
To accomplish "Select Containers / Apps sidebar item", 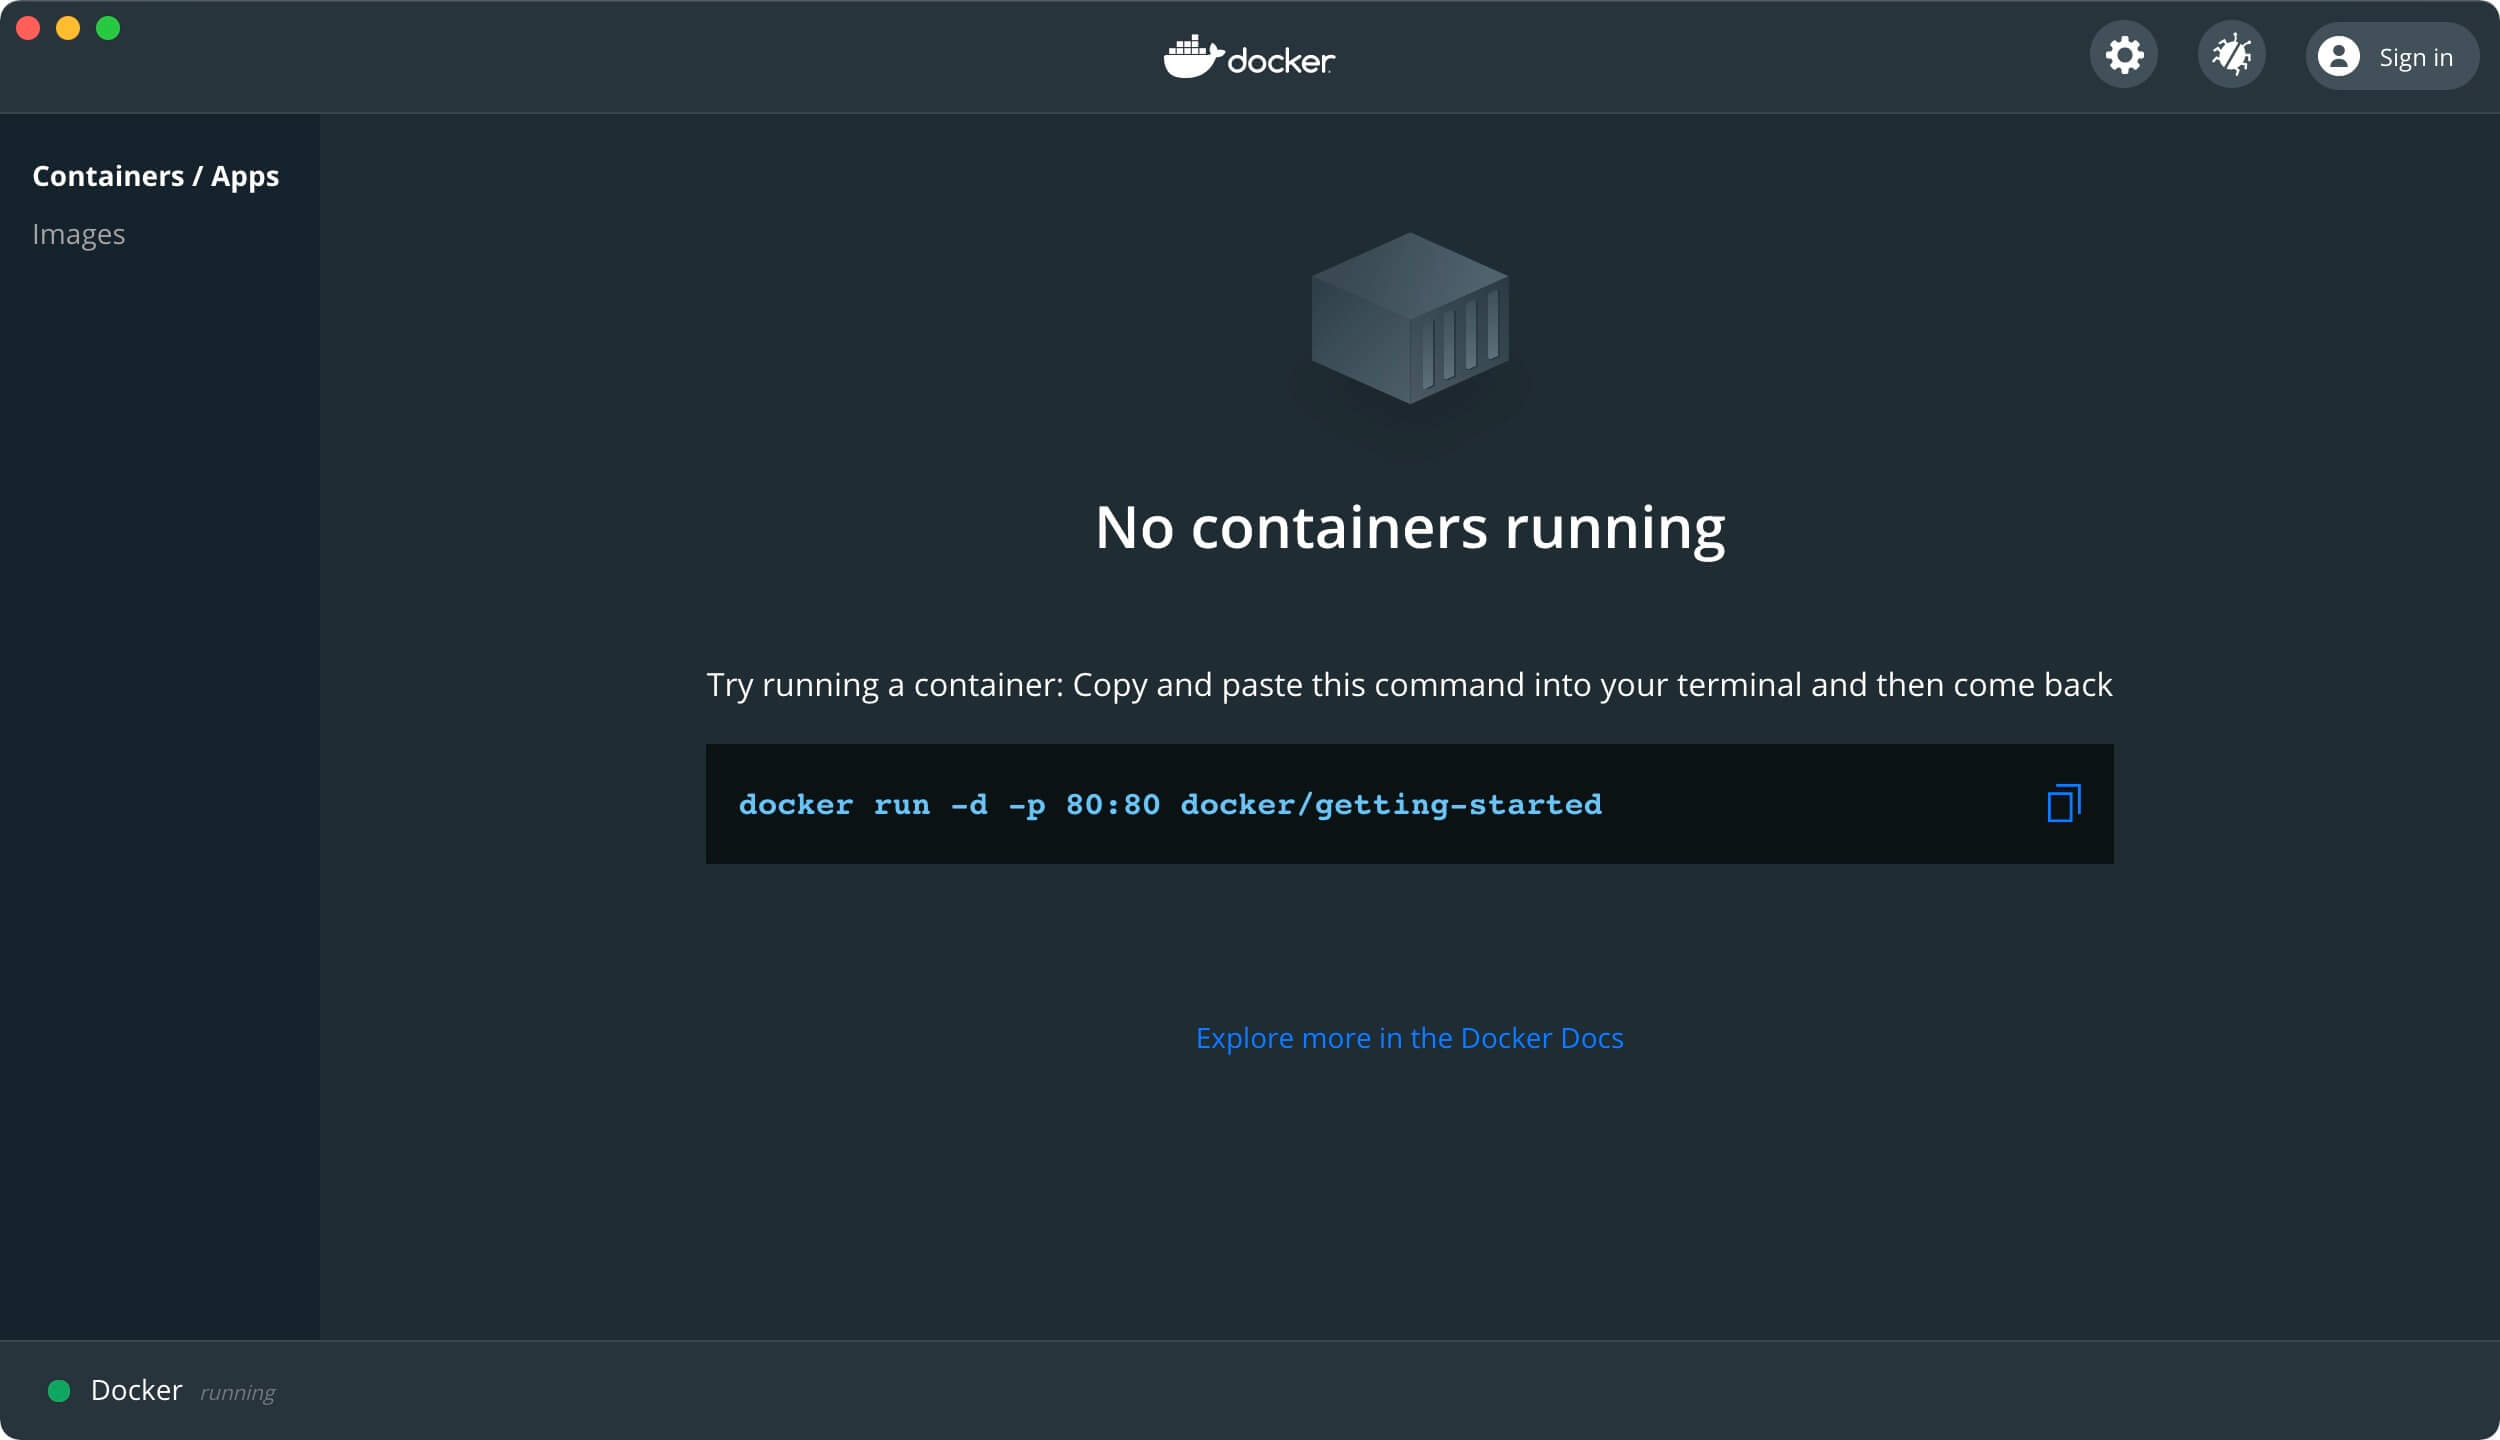I will point(155,175).
